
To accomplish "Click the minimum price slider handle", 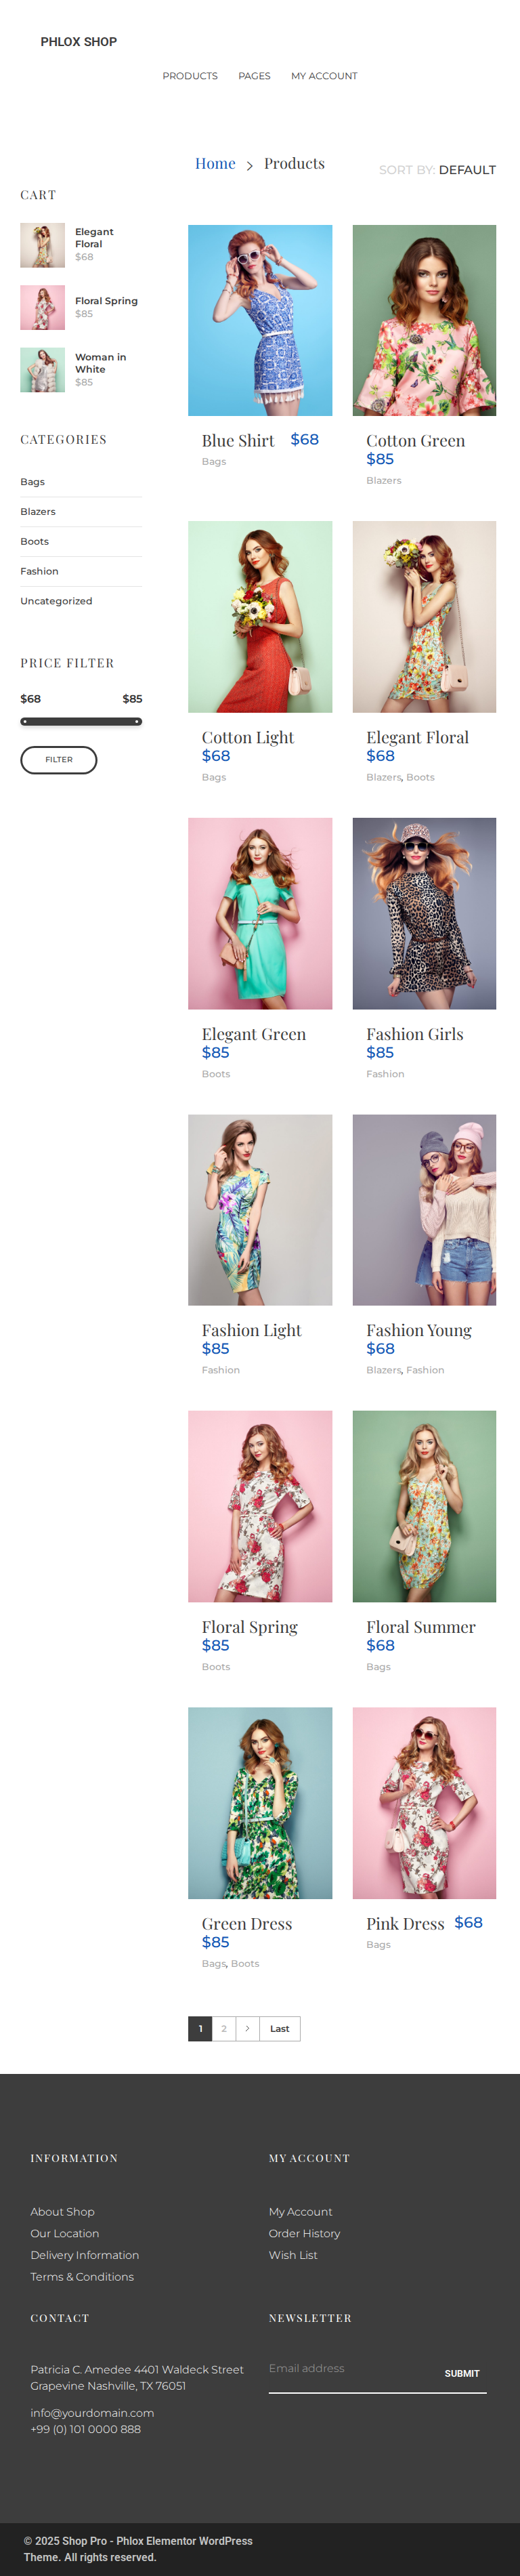I will tap(25, 721).
